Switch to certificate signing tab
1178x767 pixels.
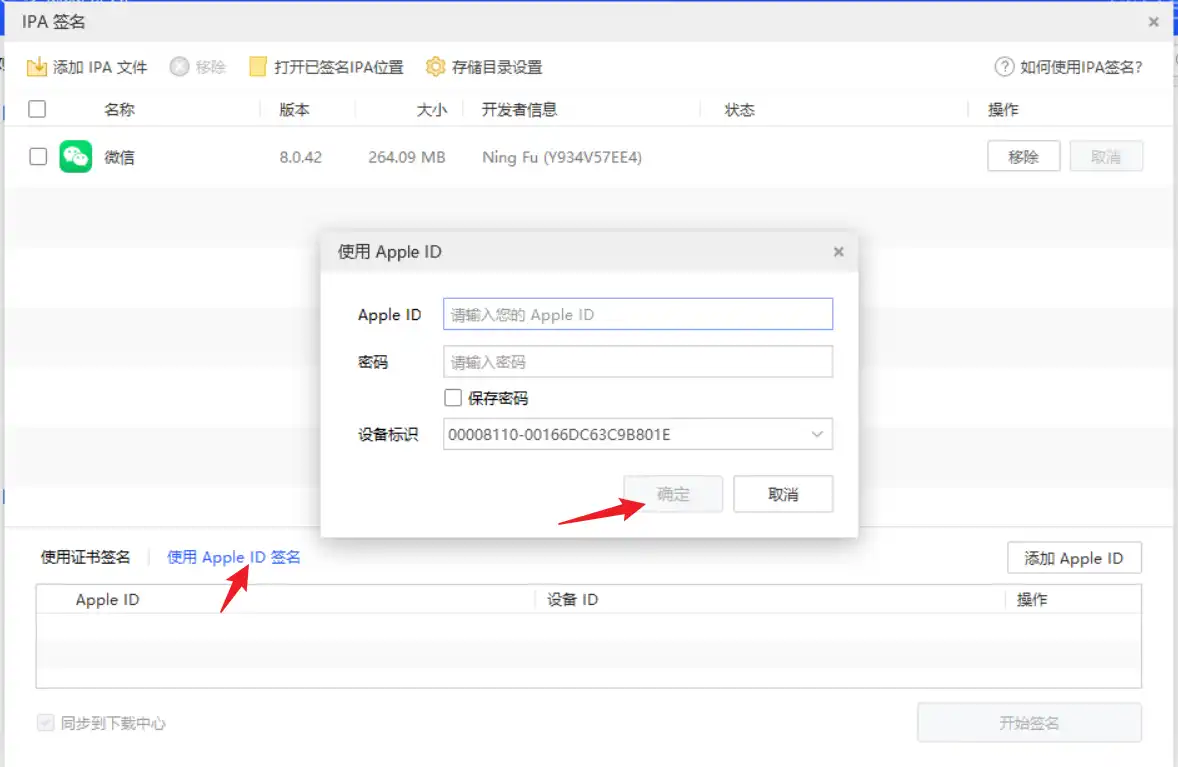pos(85,557)
